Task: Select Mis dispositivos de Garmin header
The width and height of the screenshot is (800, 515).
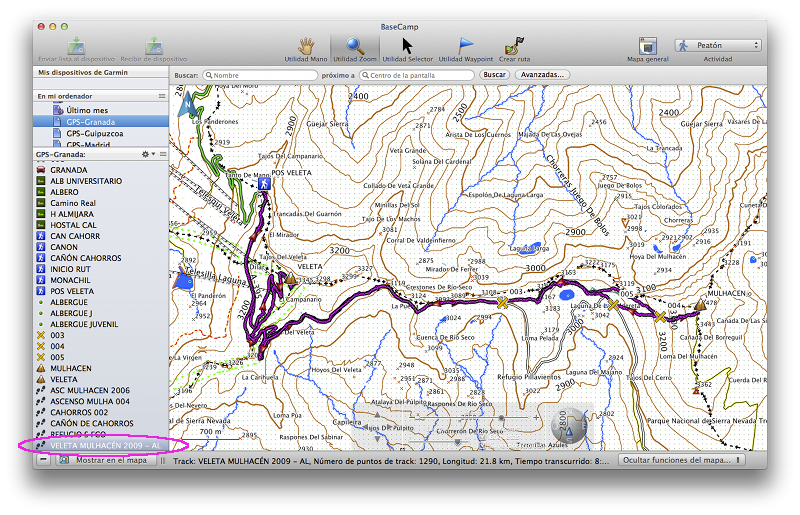Action: [101, 72]
